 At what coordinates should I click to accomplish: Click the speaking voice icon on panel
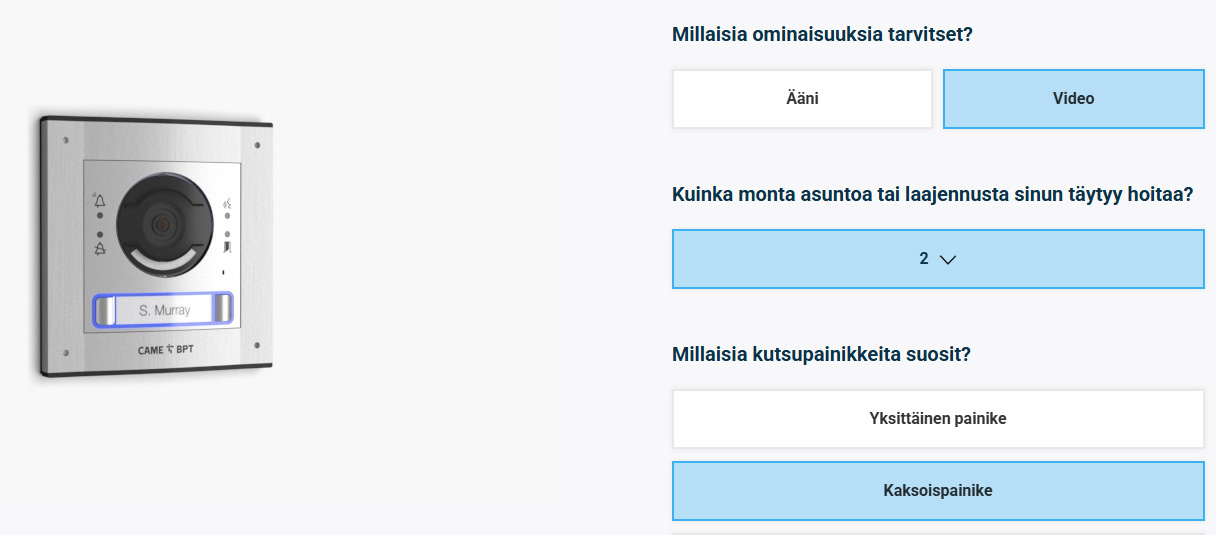[x=228, y=205]
